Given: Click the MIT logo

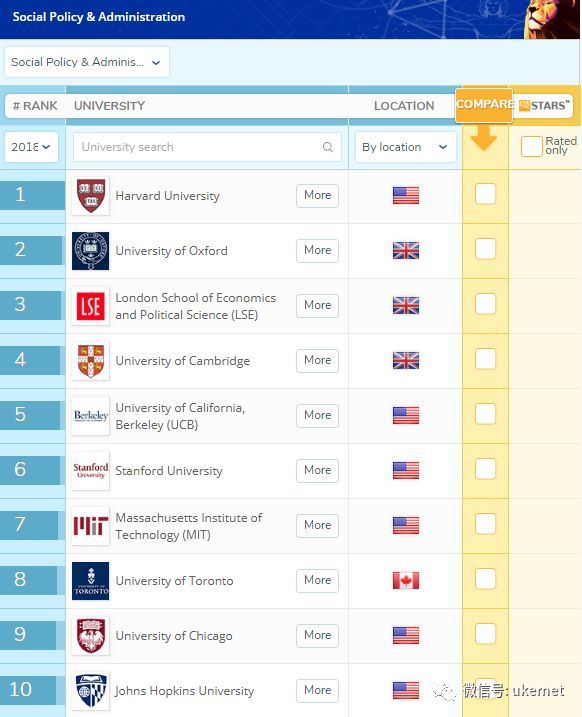Looking at the screenshot, I should (91, 526).
